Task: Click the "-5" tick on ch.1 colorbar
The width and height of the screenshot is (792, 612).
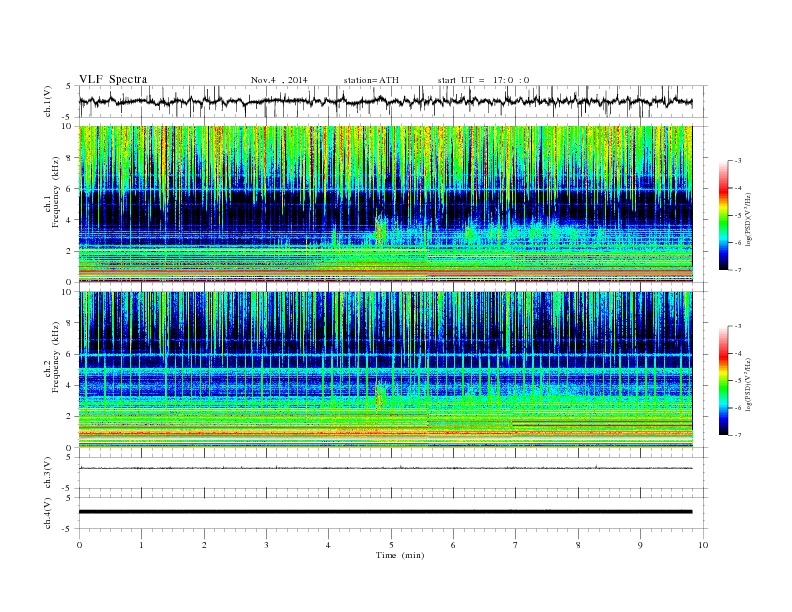Action: pyautogui.click(x=737, y=215)
